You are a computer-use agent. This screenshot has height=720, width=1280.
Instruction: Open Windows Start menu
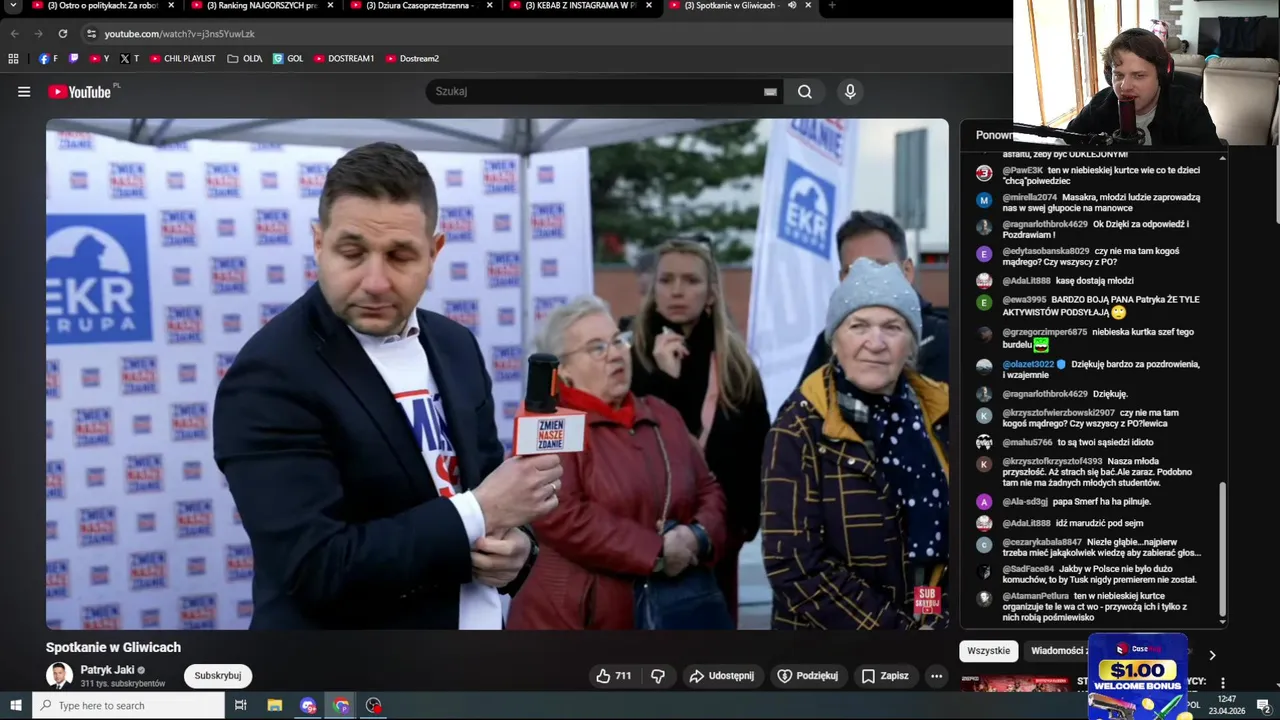[x=15, y=706]
